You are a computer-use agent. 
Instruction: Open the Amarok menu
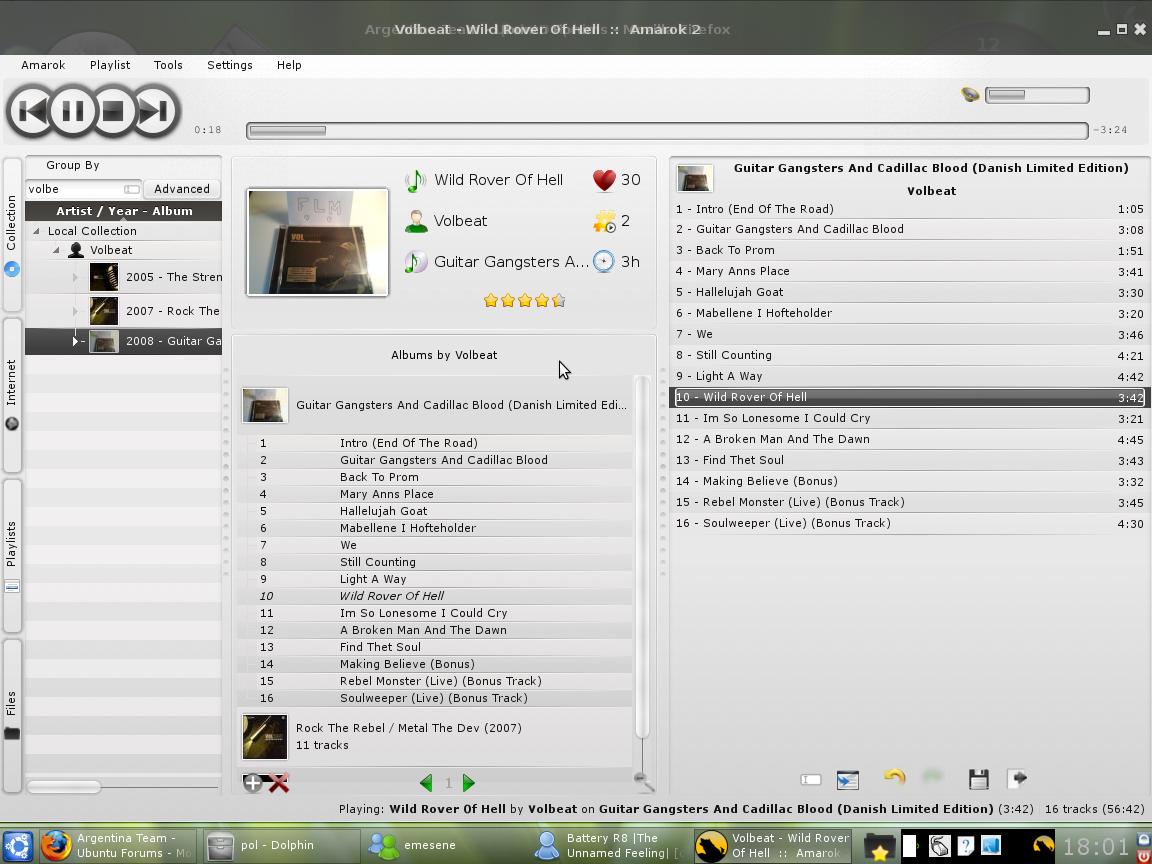pyautogui.click(x=43, y=65)
